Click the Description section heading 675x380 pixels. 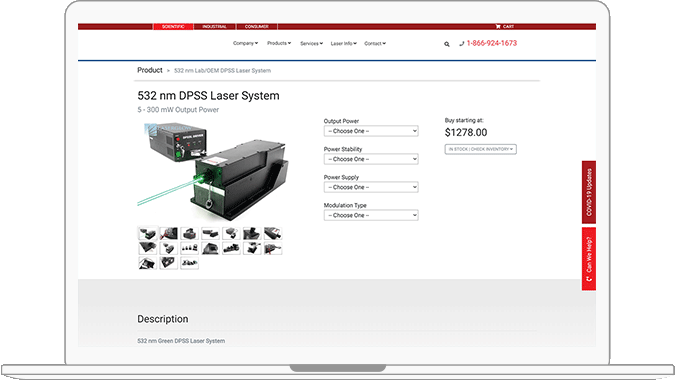tap(163, 319)
